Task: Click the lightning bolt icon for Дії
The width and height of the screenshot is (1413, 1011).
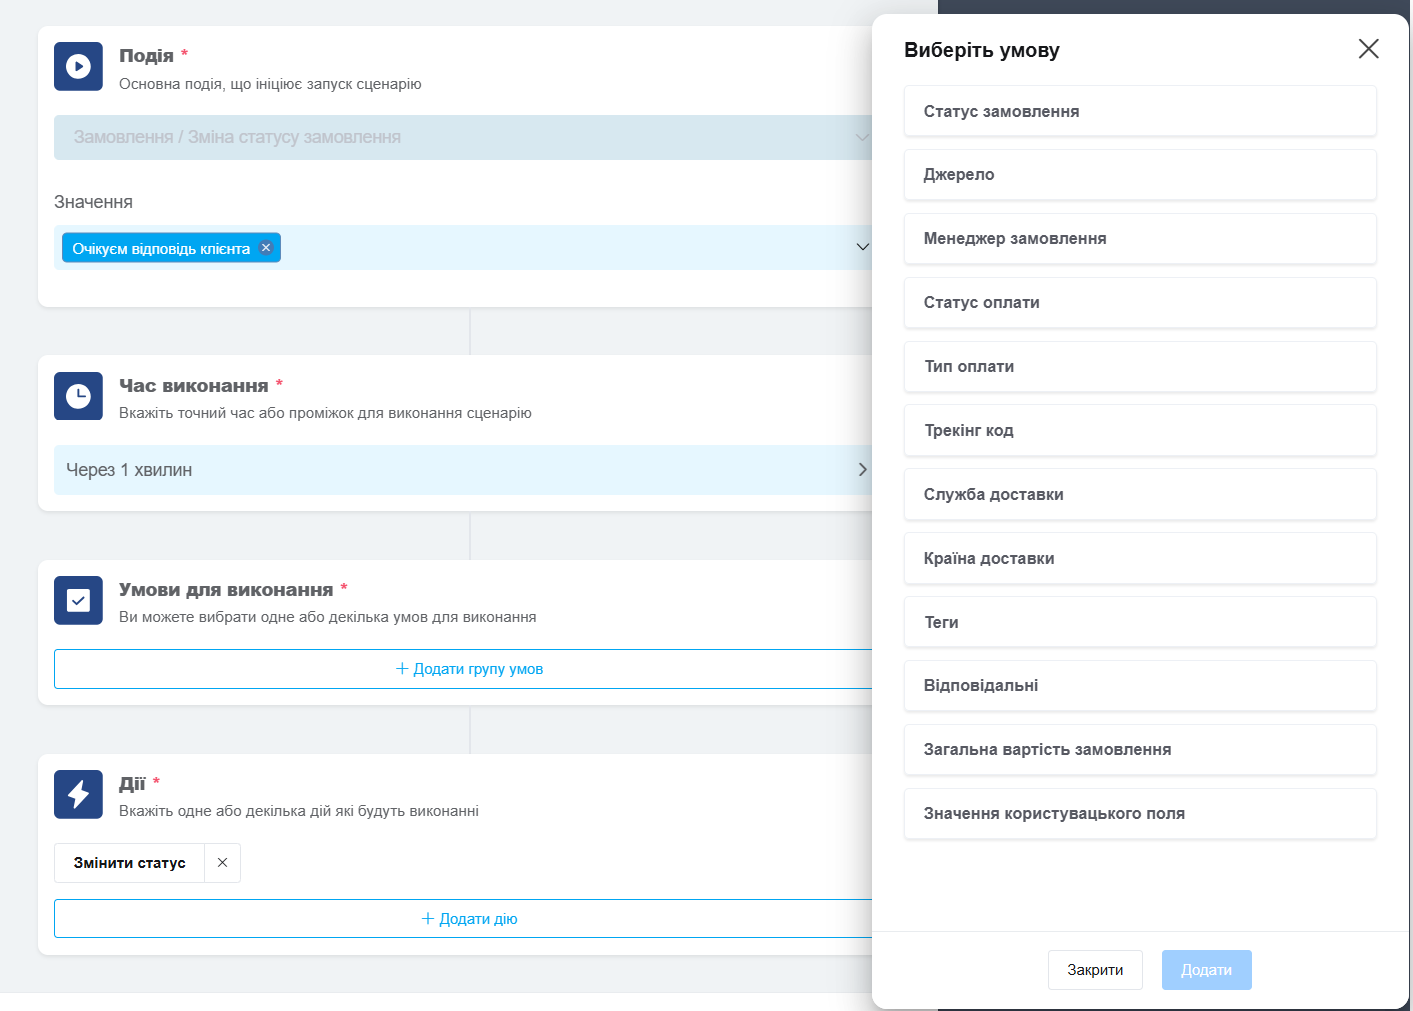Action: point(78,794)
